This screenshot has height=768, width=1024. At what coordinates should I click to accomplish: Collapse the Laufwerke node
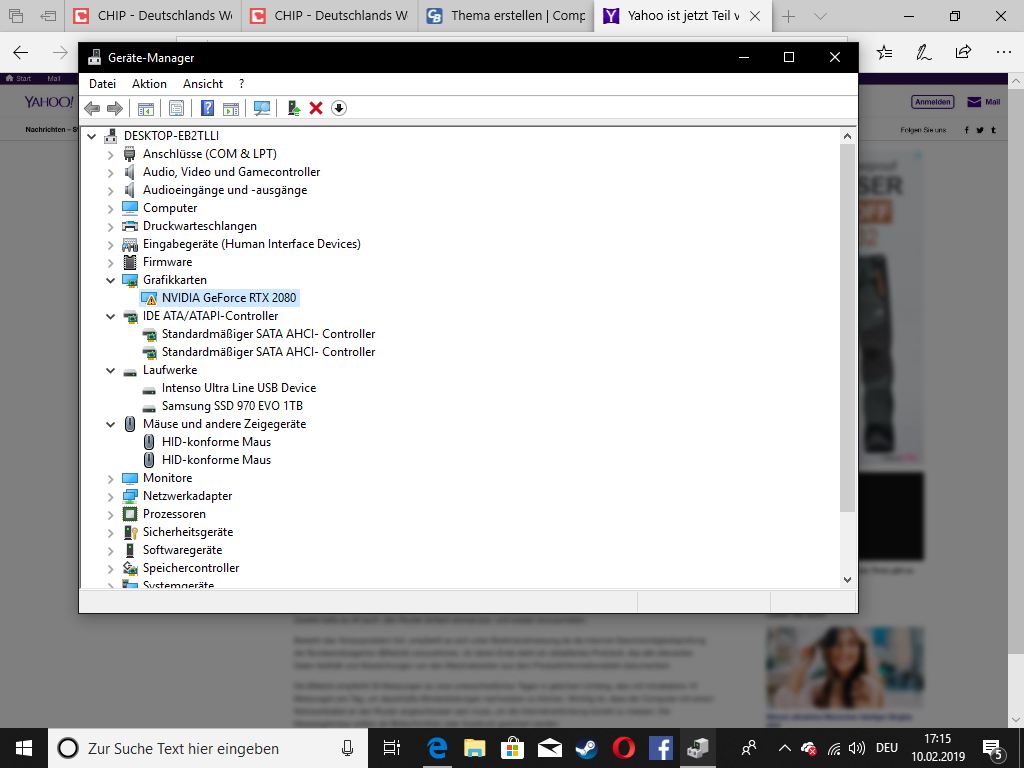[x=110, y=370]
